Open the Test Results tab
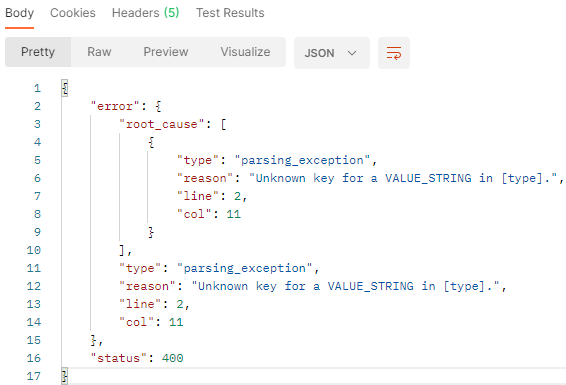566x385 pixels. tap(230, 13)
